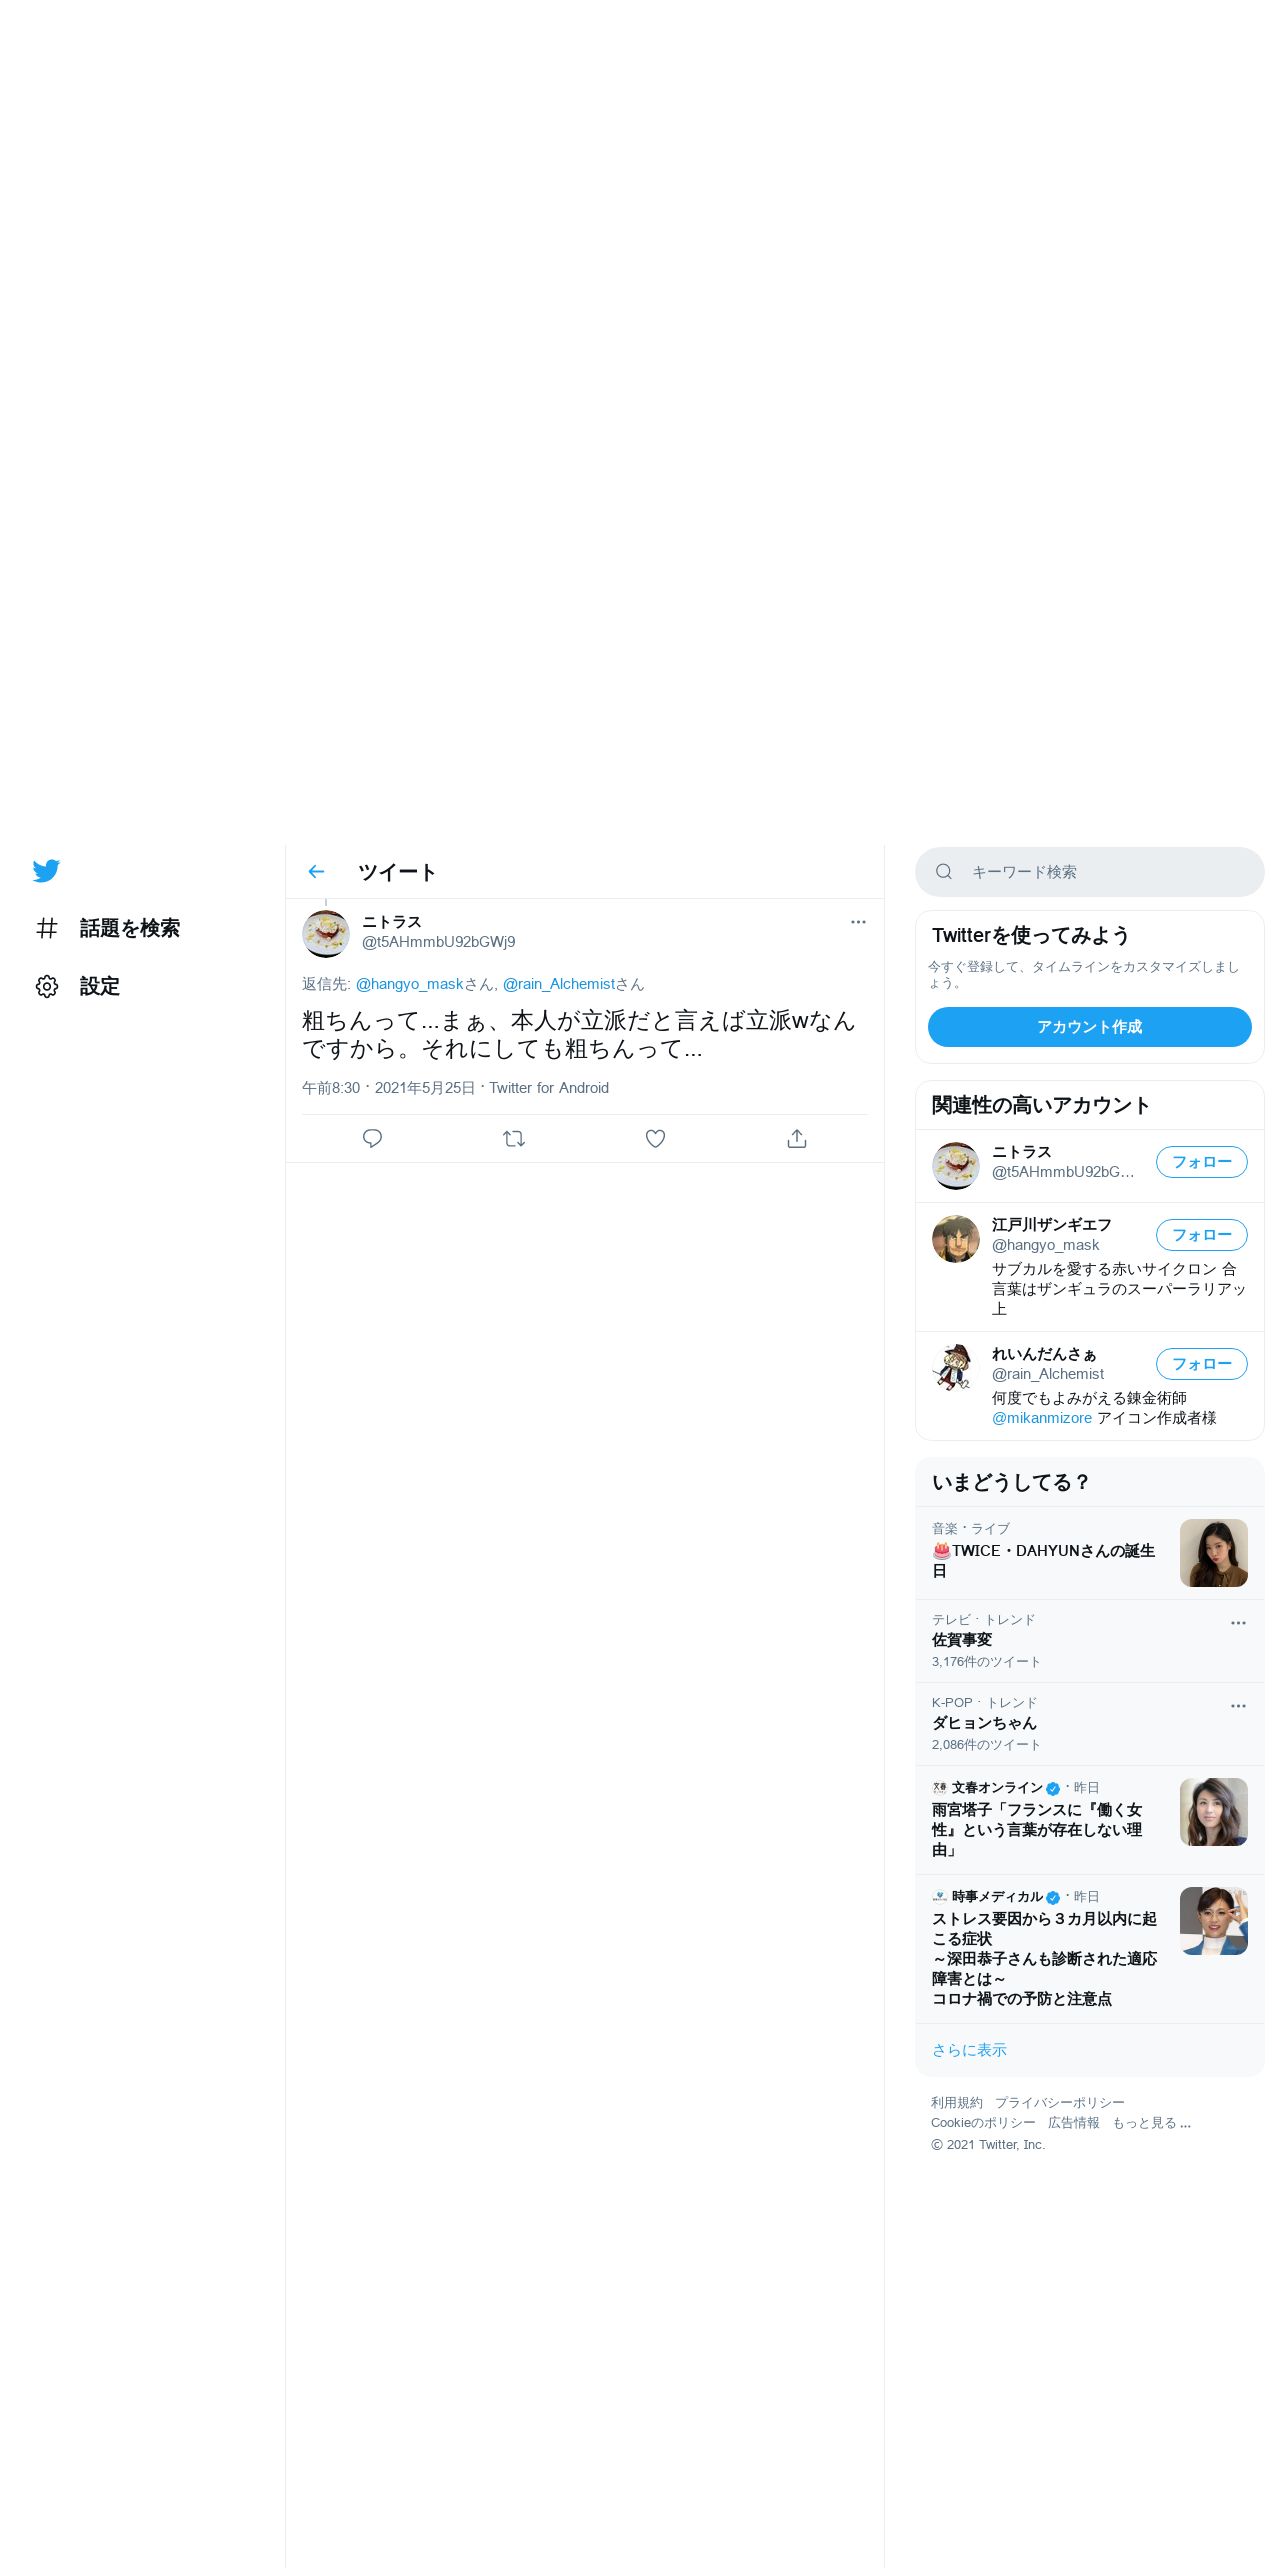Open 広告情報 footer link
Screen dimensions: 1284x2568
point(1074,2123)
